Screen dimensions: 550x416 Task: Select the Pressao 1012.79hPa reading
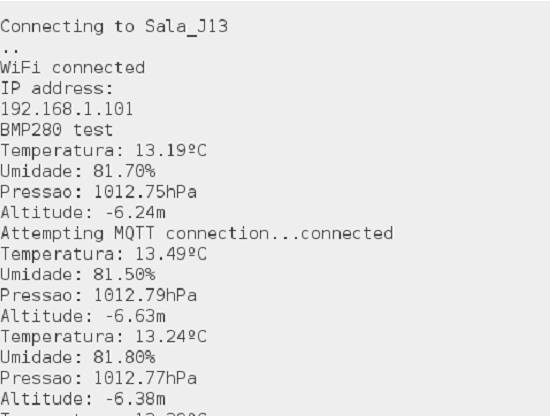(x=99, y=295)
